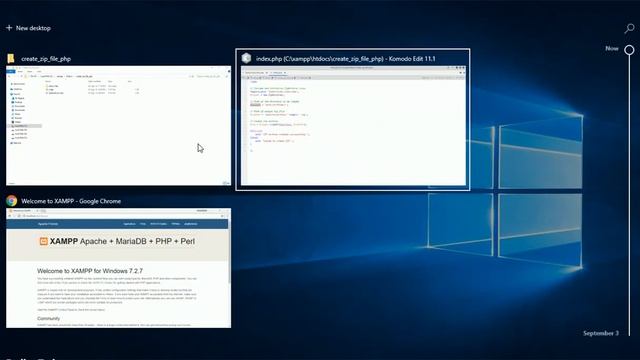Viewport: 640px width, 360px height.
Task: Select the Now marker on the timeline
Action: tap(629, 50)
